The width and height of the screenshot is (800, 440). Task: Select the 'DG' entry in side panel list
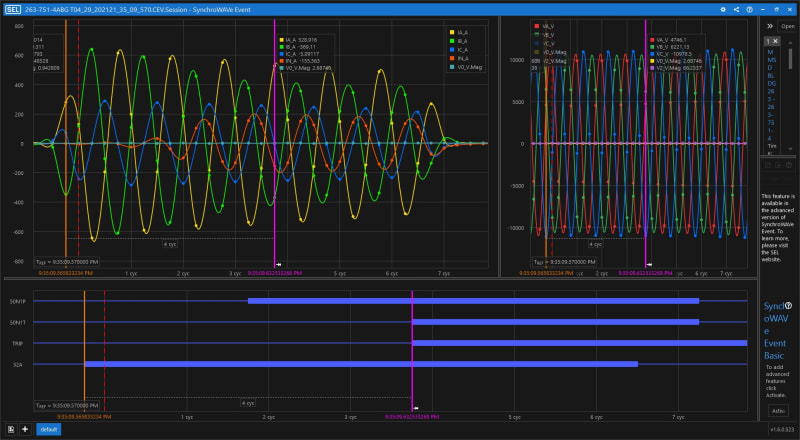(x=771, y=83)
